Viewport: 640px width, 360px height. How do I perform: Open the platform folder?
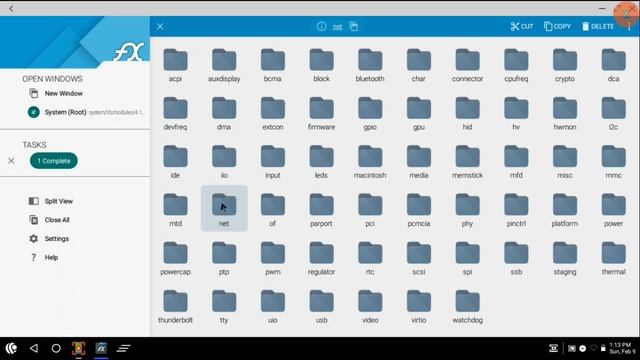coord(564,210)
